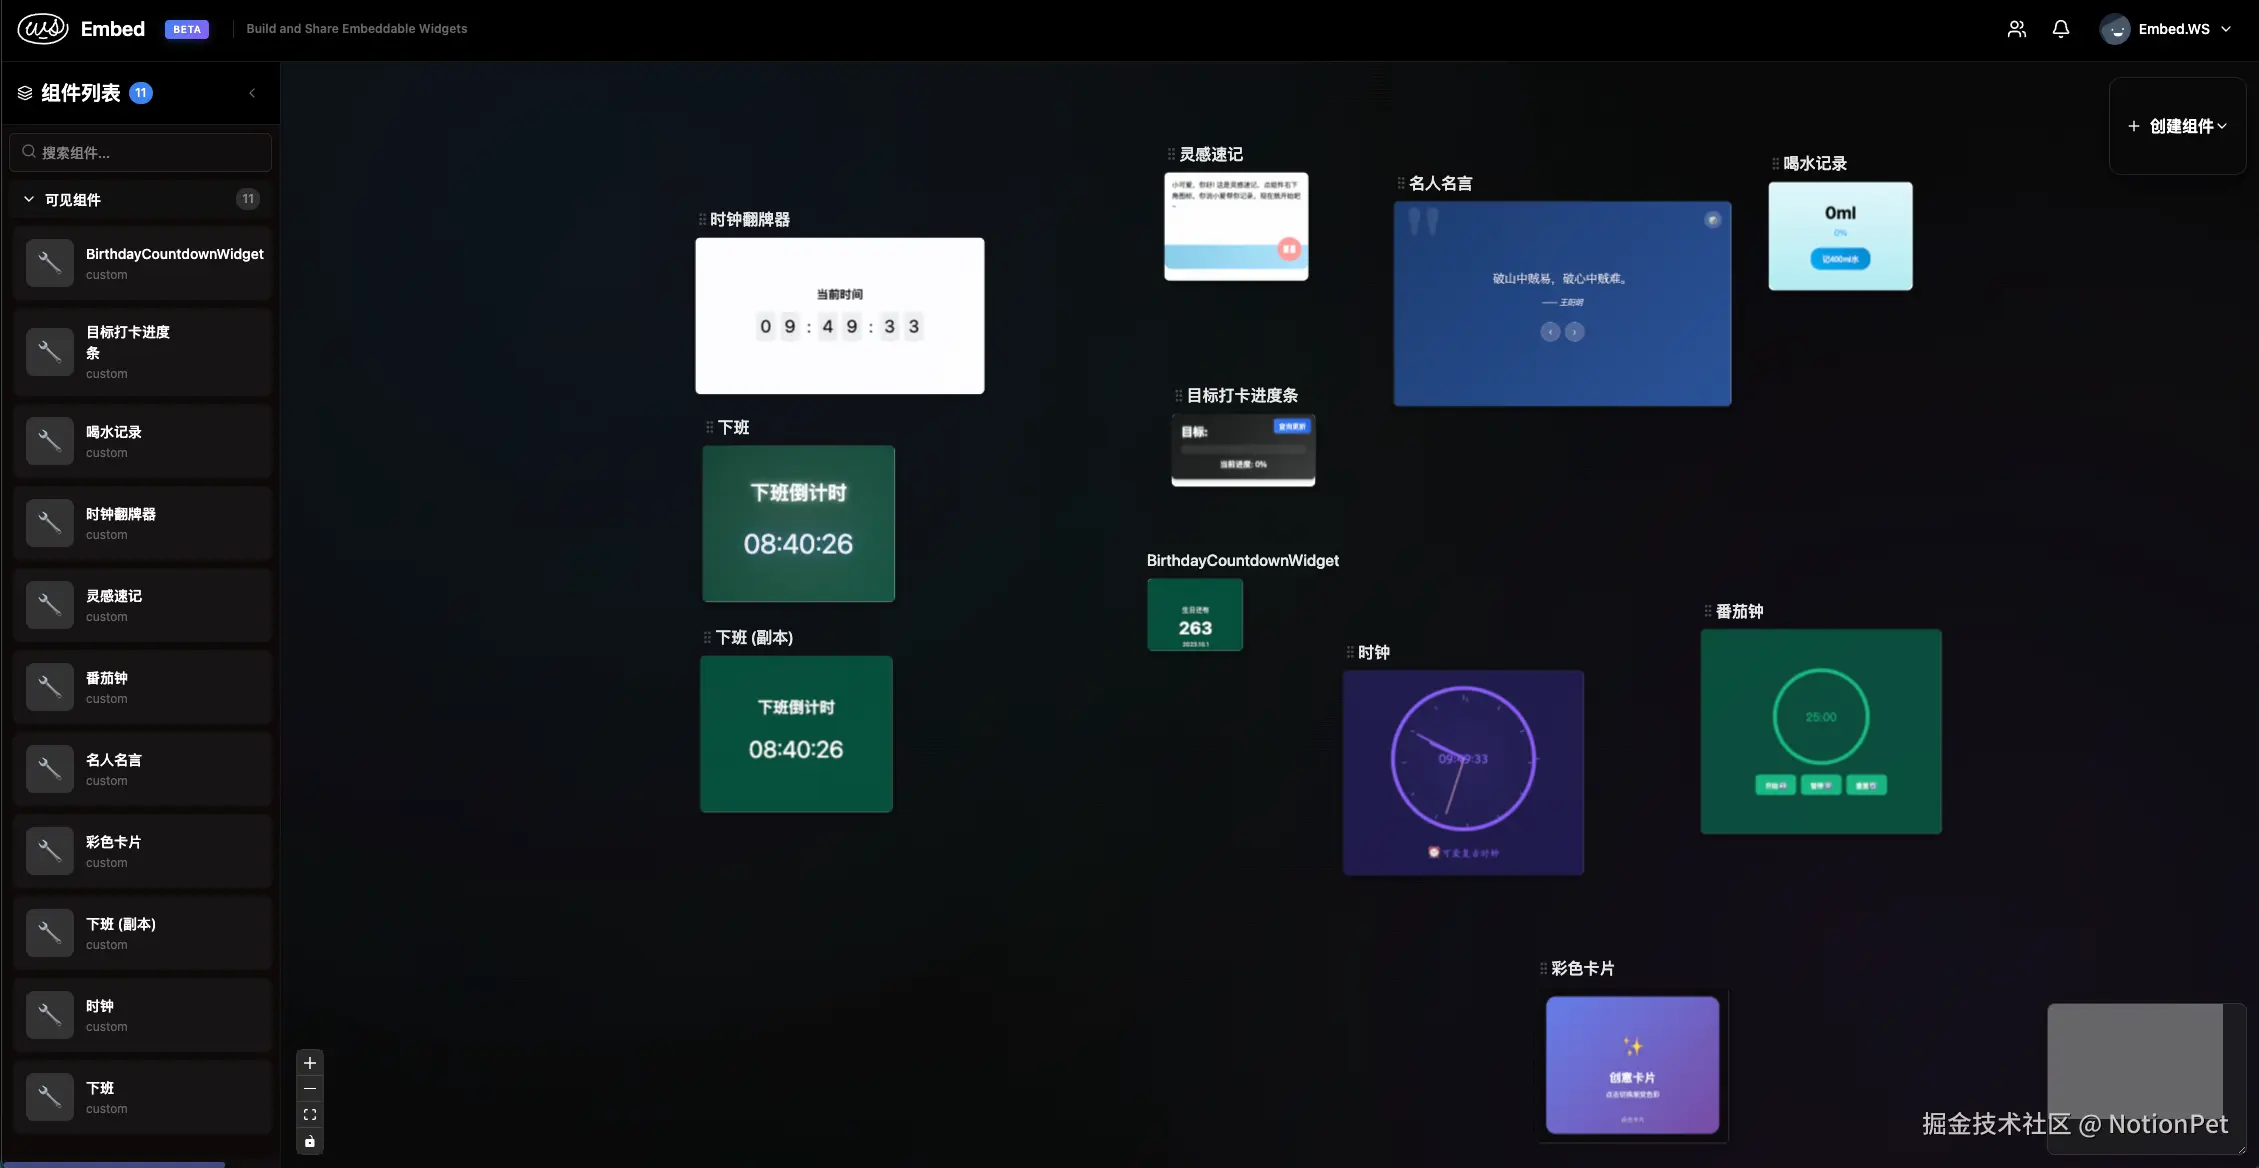Open the notifications bell
Screen dimensions: 2259x1168
tap(2061, 29)
